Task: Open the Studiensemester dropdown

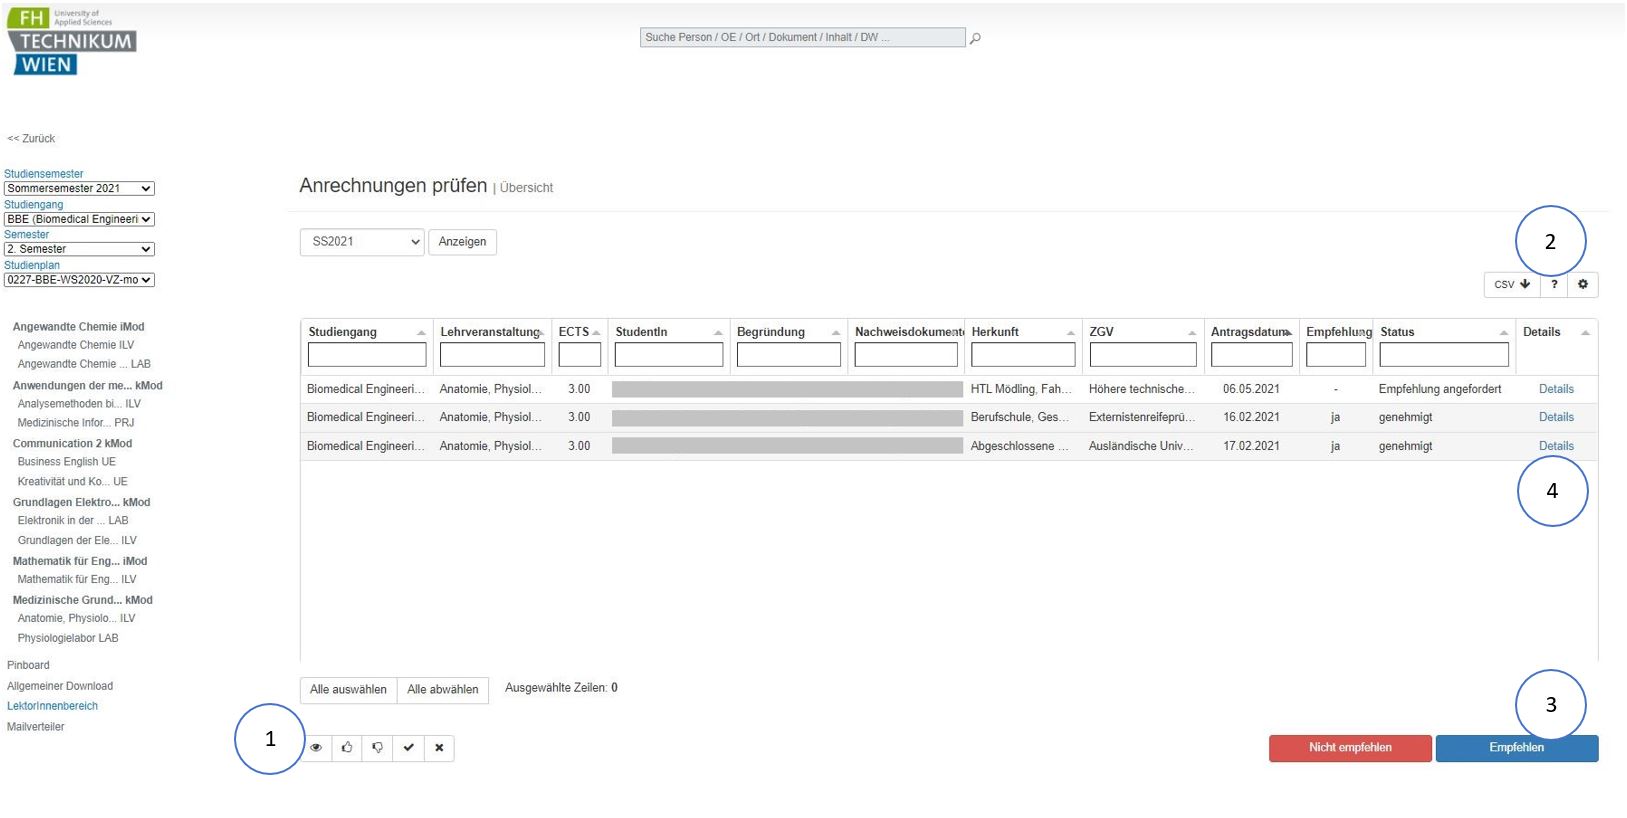Action: click(x=79, y=189)
